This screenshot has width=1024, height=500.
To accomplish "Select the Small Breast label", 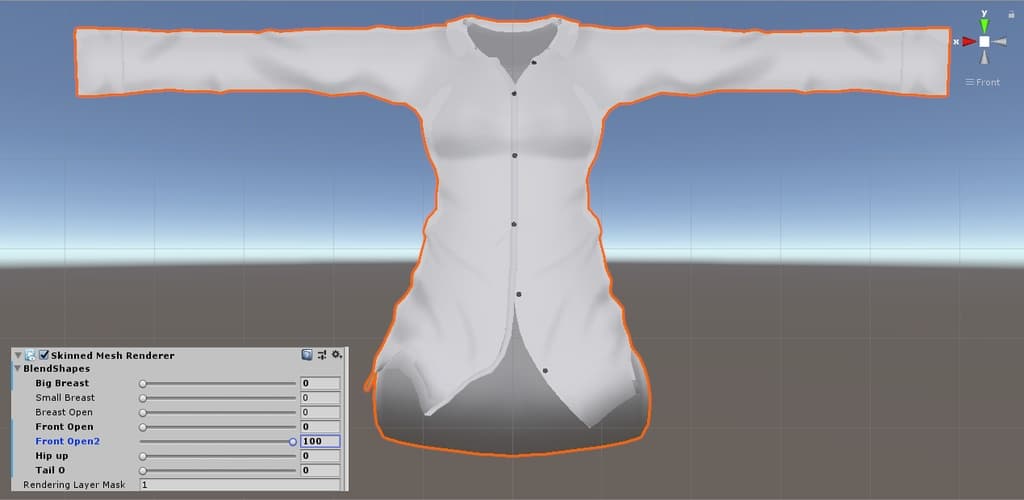I will pyautogui.click(x=65, y=398).
